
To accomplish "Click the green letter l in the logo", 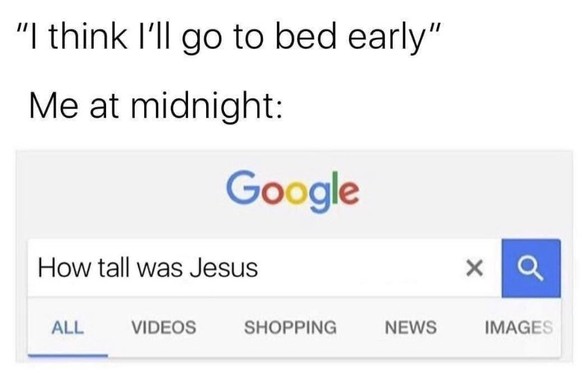I will click(x=335, y=188).
